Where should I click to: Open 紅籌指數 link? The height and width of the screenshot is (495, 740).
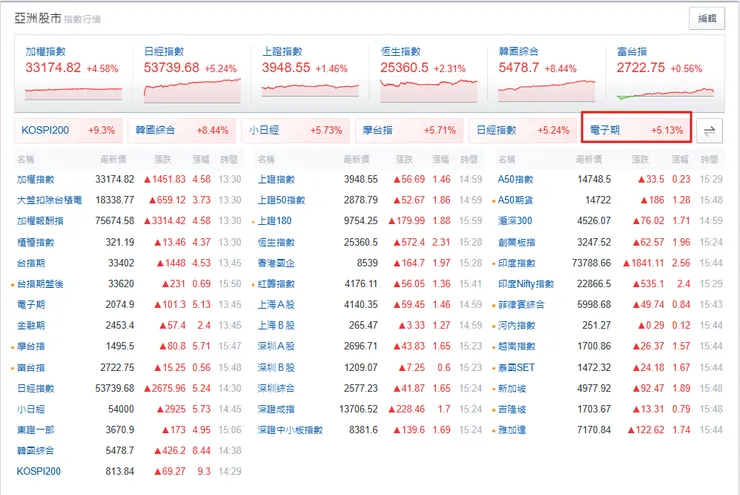(276, 284)
